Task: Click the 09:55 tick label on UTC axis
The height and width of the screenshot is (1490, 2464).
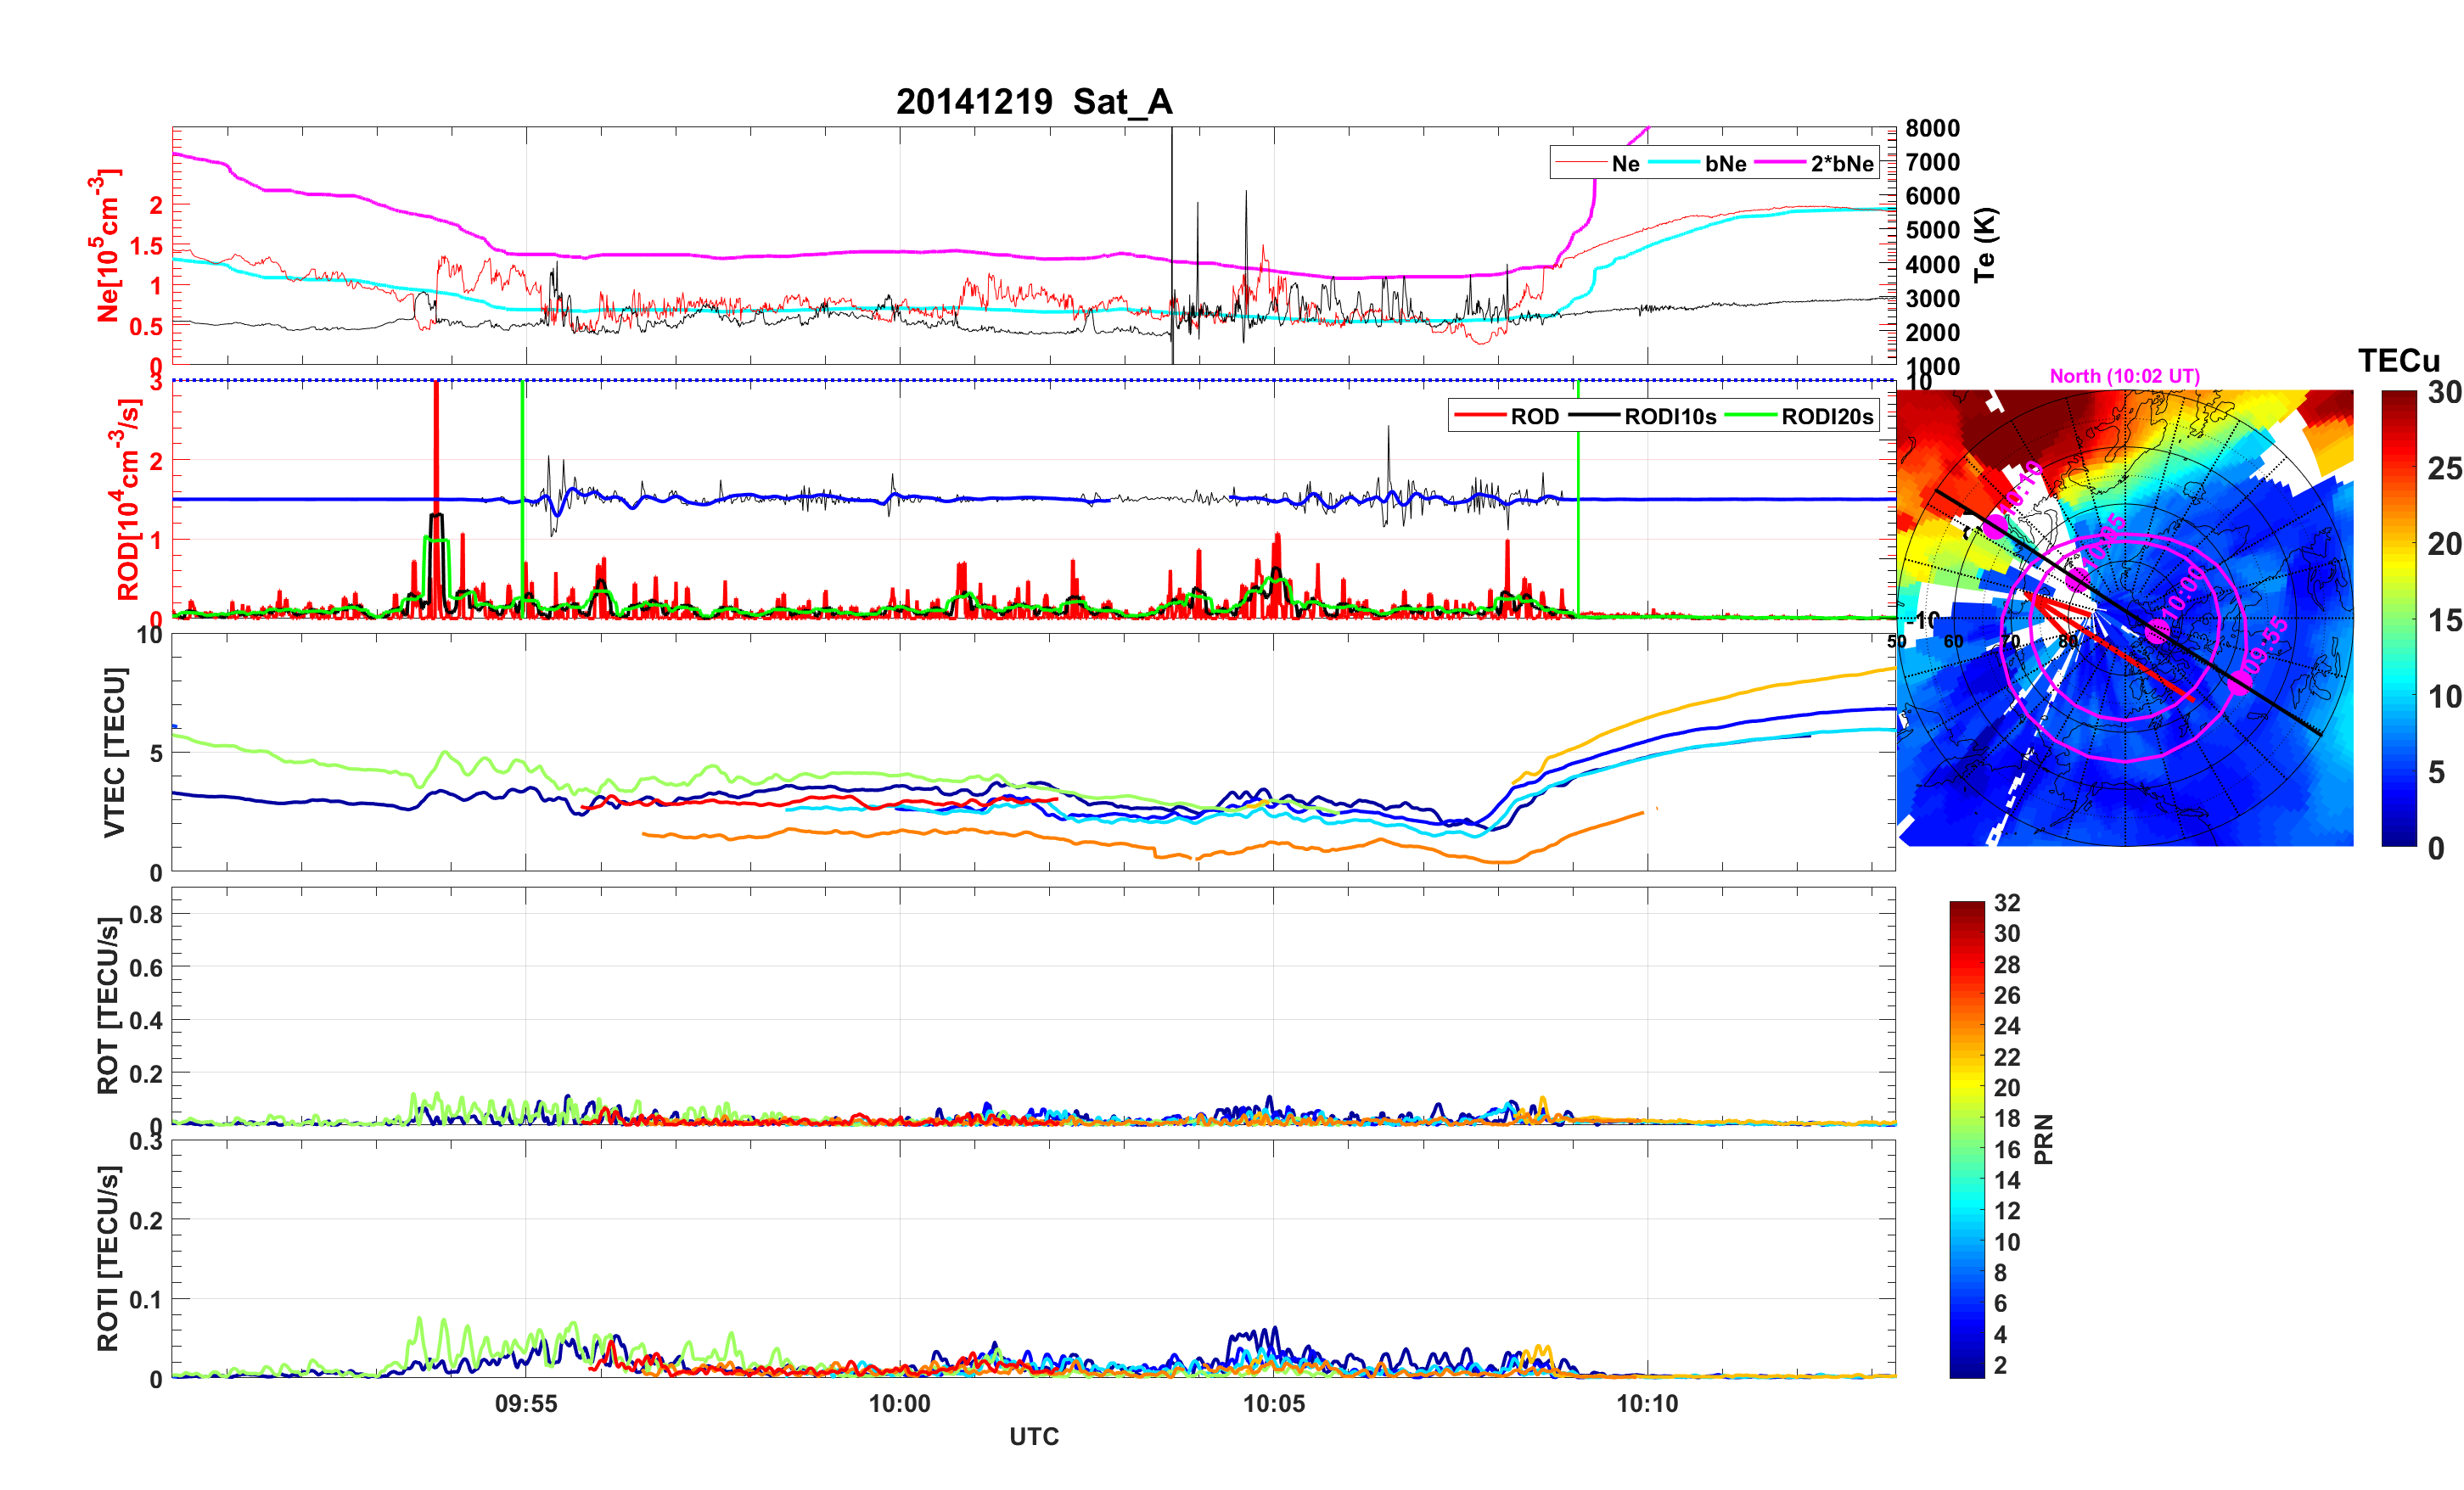Action: click(525, 1403)
